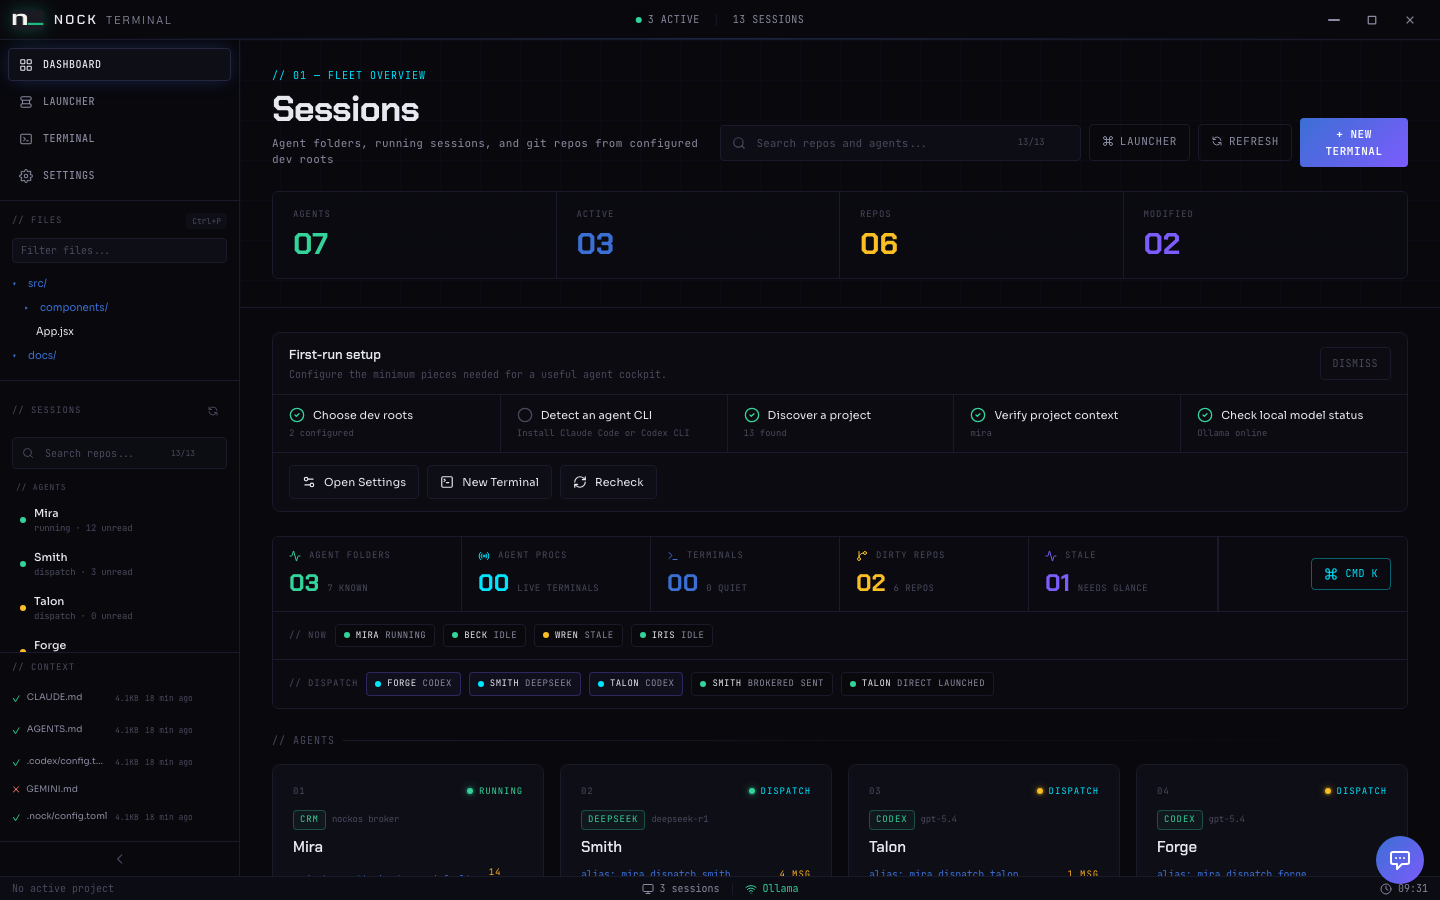Click the 3 ACTIVE indicator

click(x=667, y=20)
